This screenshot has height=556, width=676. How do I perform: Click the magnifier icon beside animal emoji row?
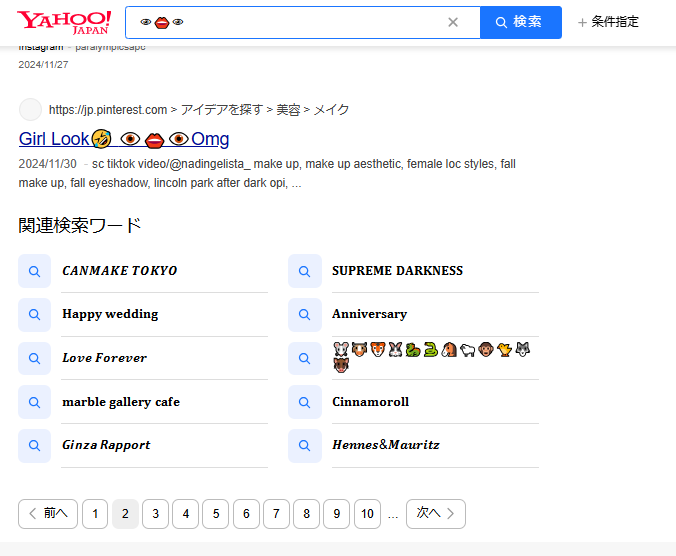click(305, 358)
